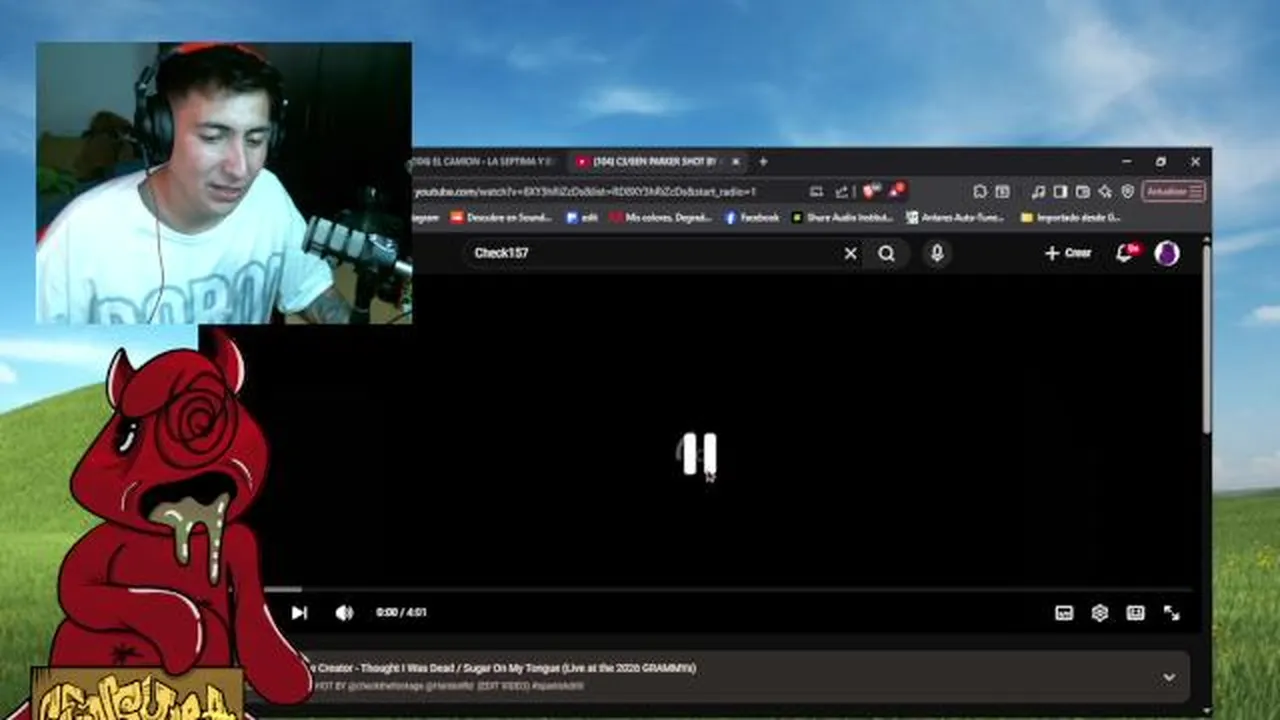Screen dimensions: 1280x720
Task: Open the YouTube account avatar menu
Action: click(1166, 253)
